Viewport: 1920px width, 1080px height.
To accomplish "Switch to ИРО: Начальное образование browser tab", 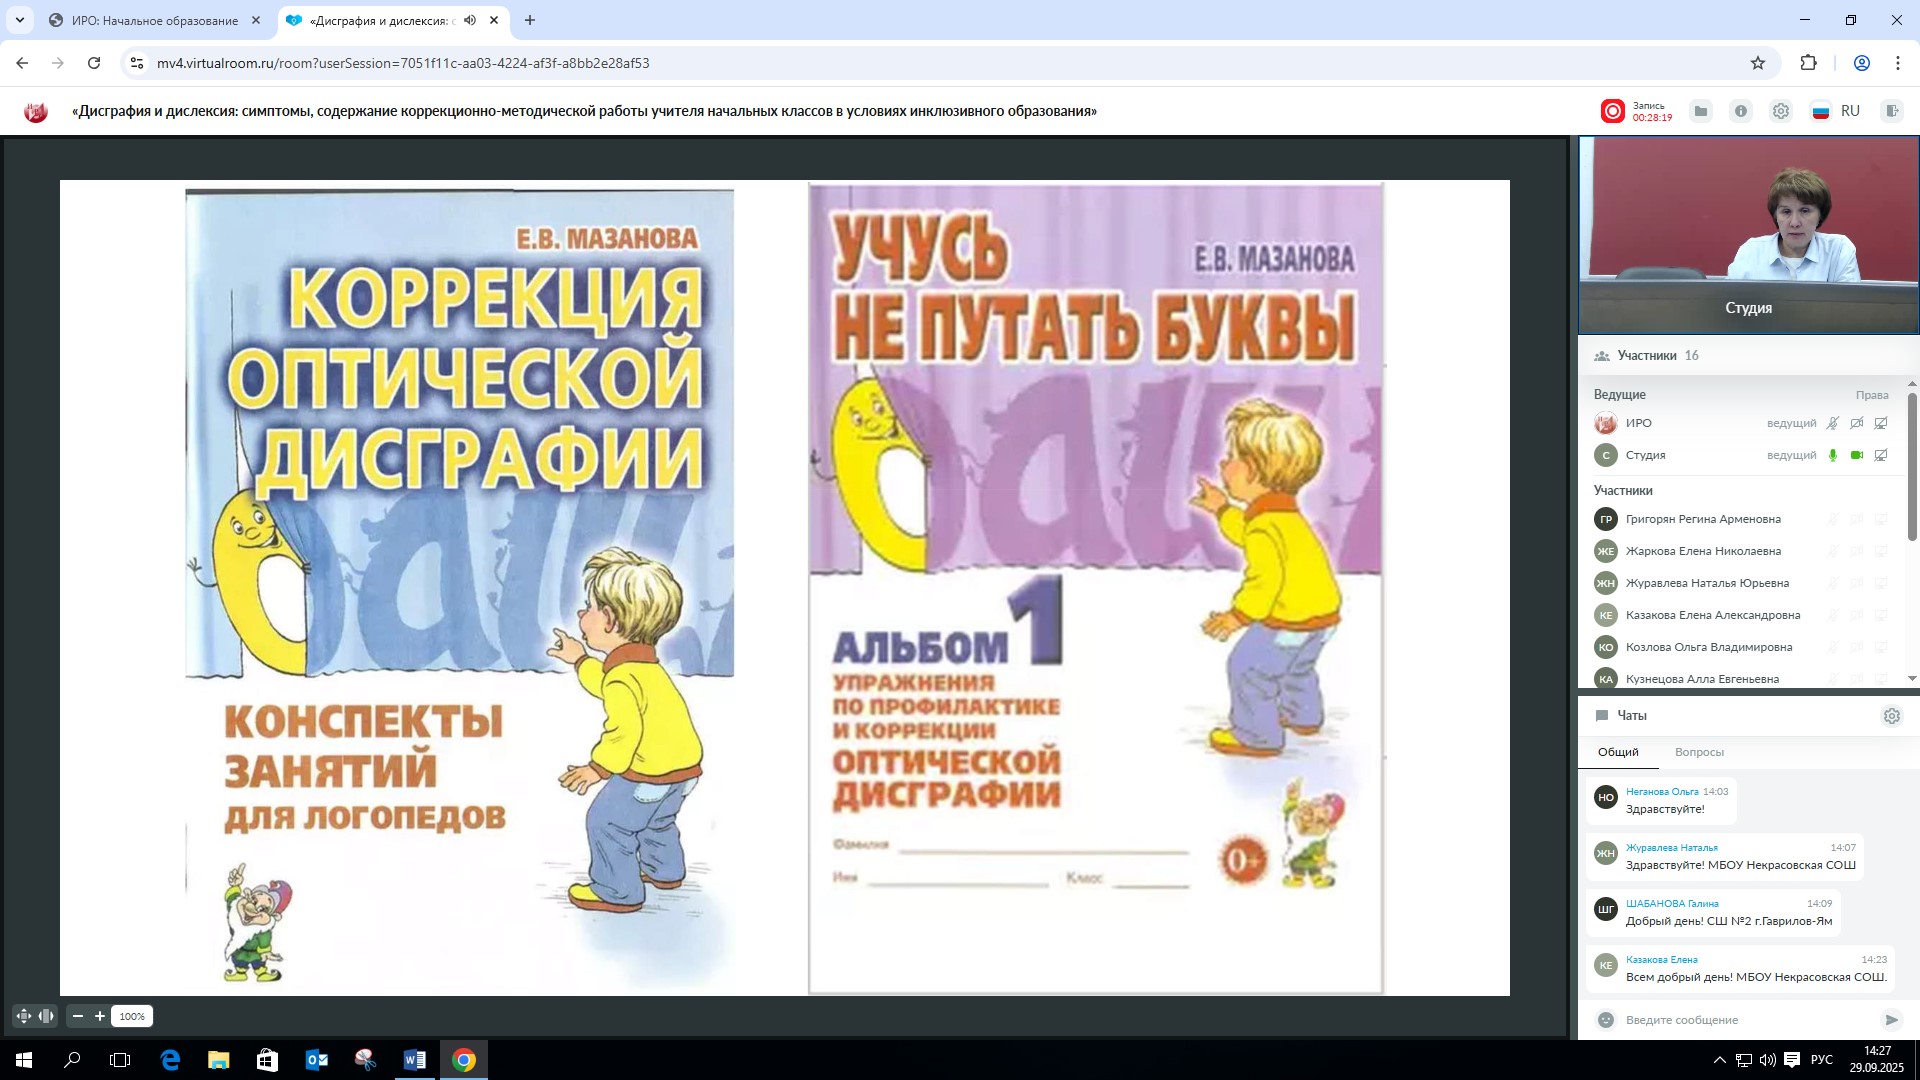I will coord(155,20).
